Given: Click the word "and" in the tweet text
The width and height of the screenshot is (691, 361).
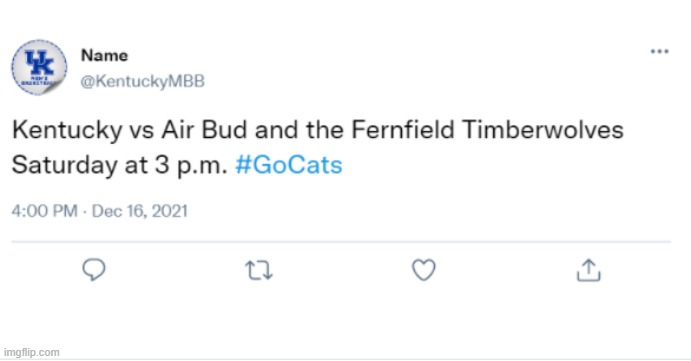Looking at the screenshot, I should 276,130.
